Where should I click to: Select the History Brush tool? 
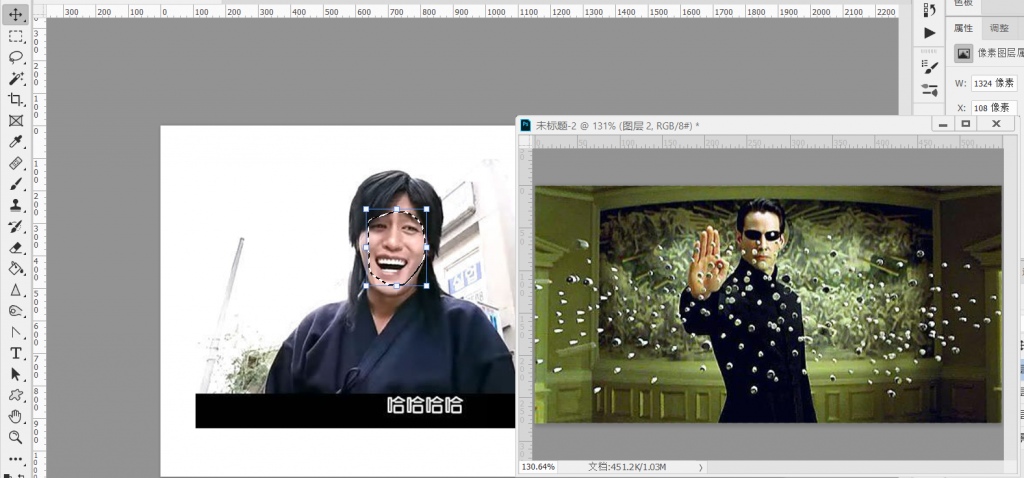click(16, 226)
